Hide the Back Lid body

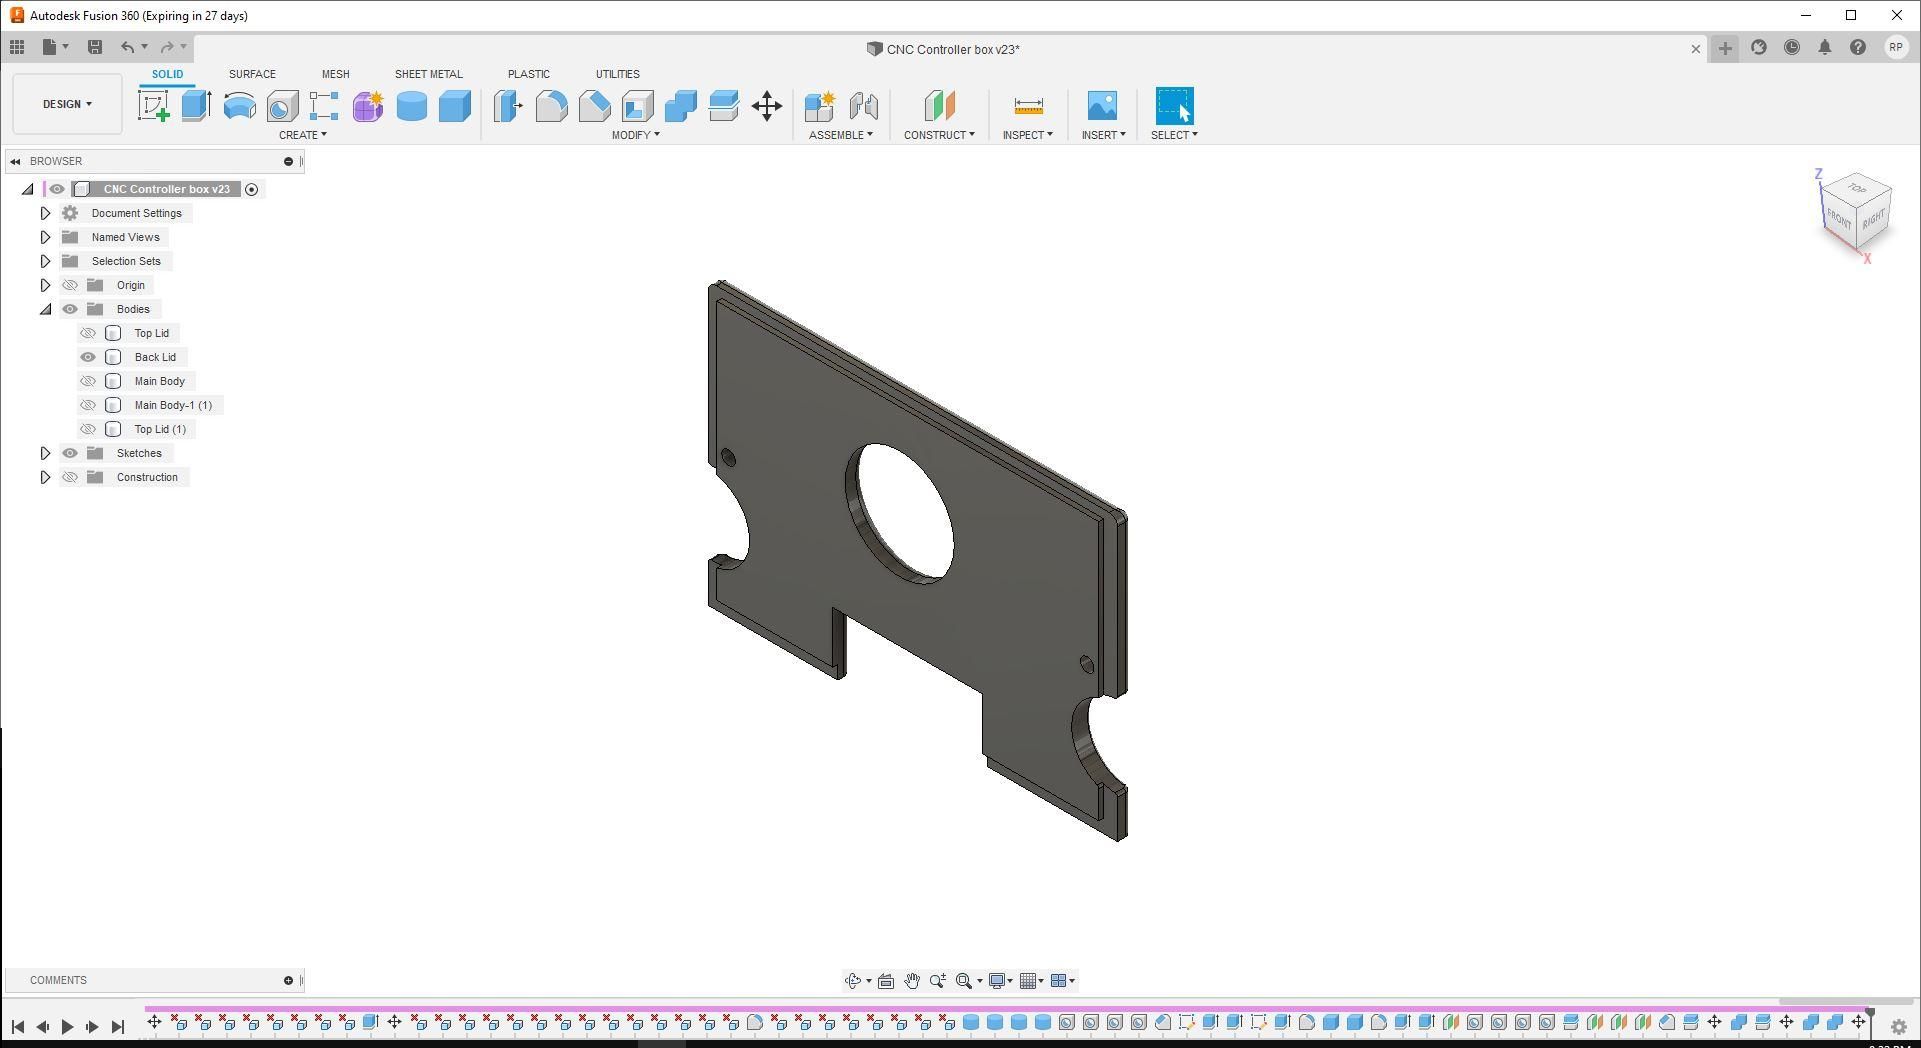[x=88, y=357]
